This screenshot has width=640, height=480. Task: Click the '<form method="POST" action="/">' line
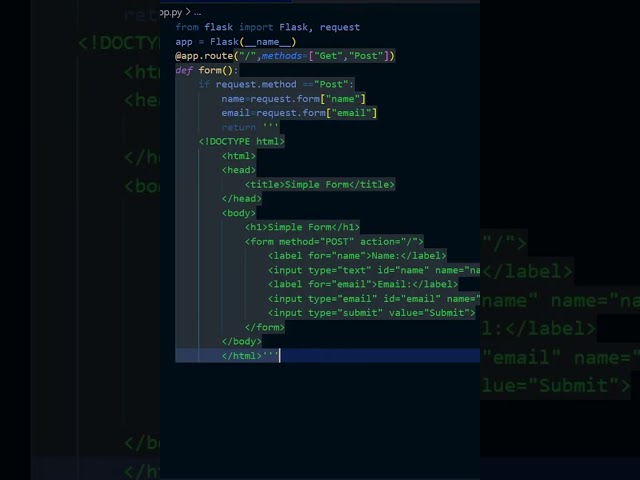(x=334, y=242)
